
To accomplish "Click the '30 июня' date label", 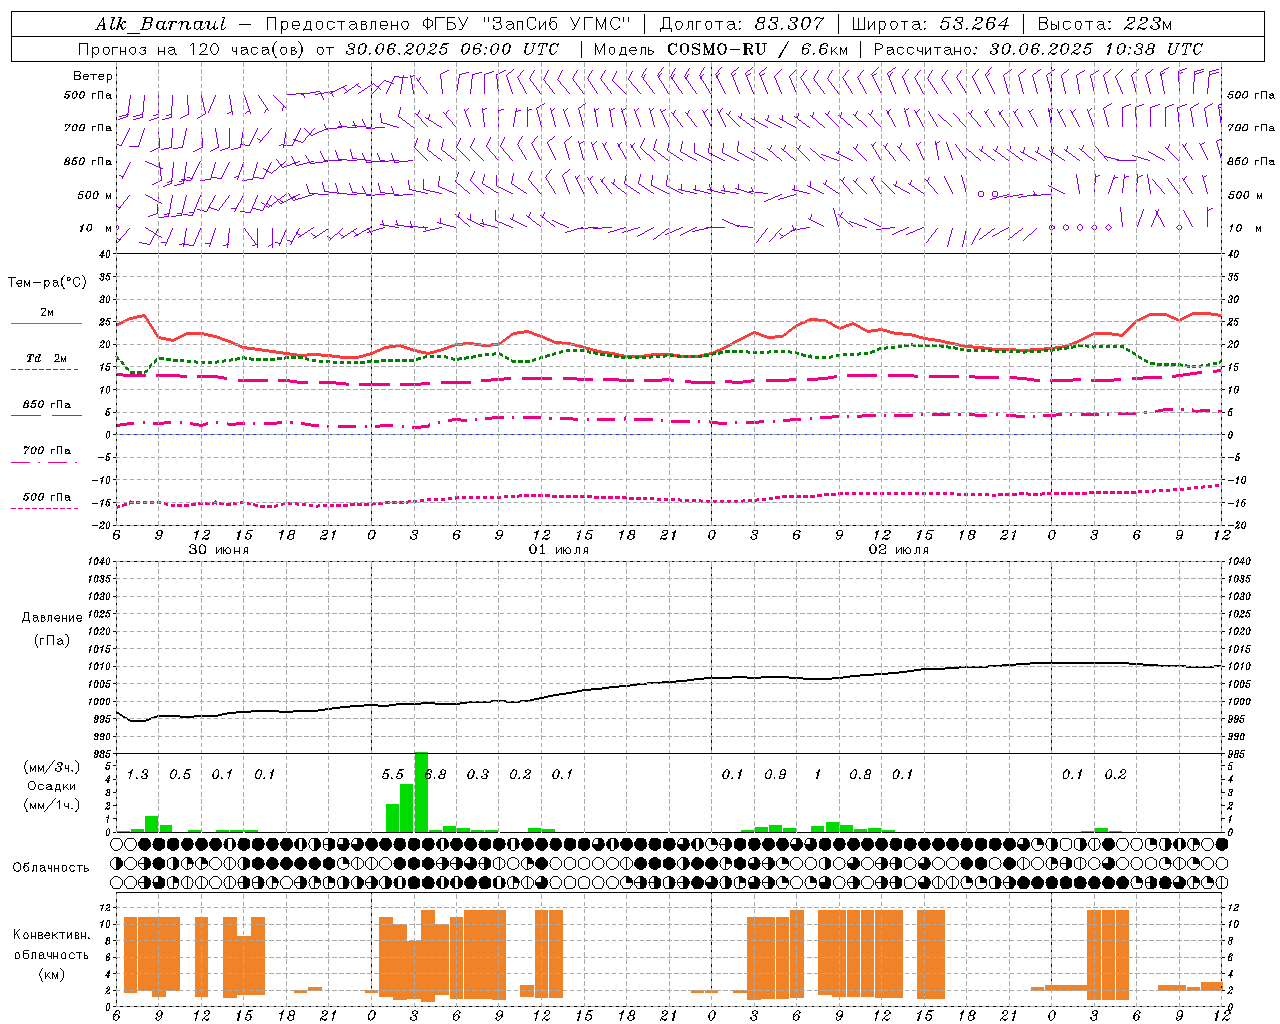I will 219,550.
